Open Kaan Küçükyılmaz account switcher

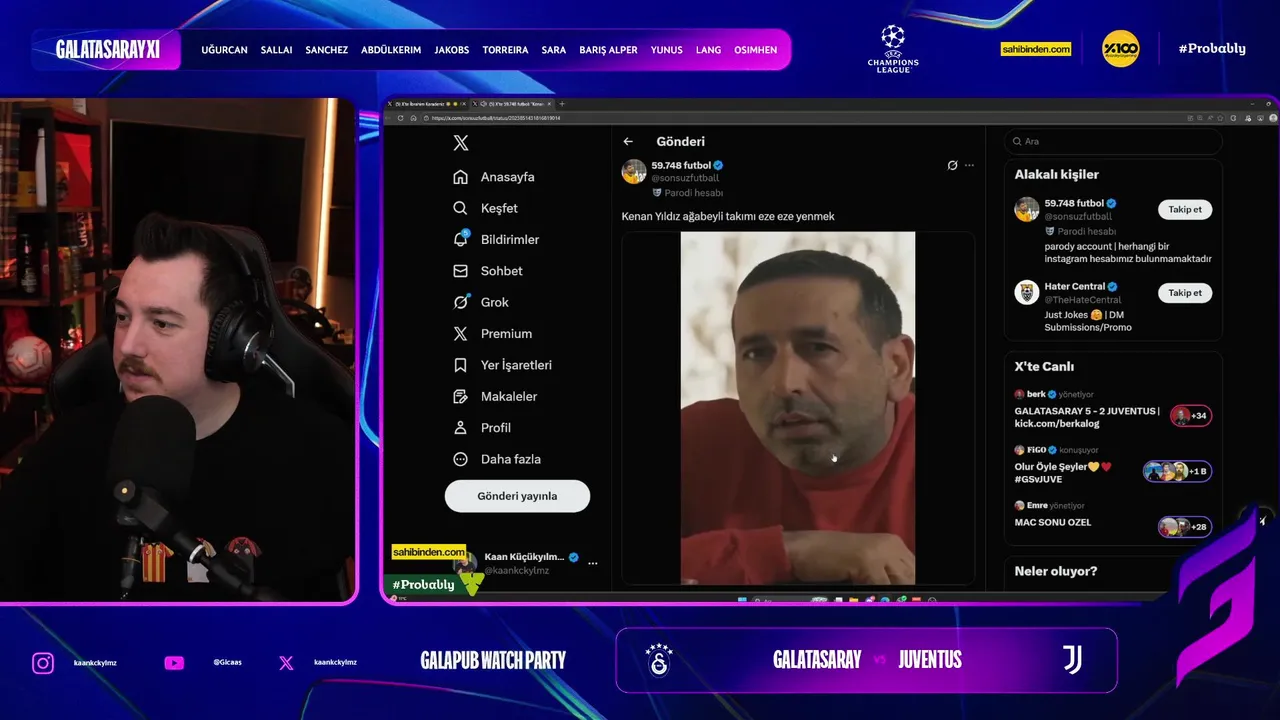pos(525,563)
